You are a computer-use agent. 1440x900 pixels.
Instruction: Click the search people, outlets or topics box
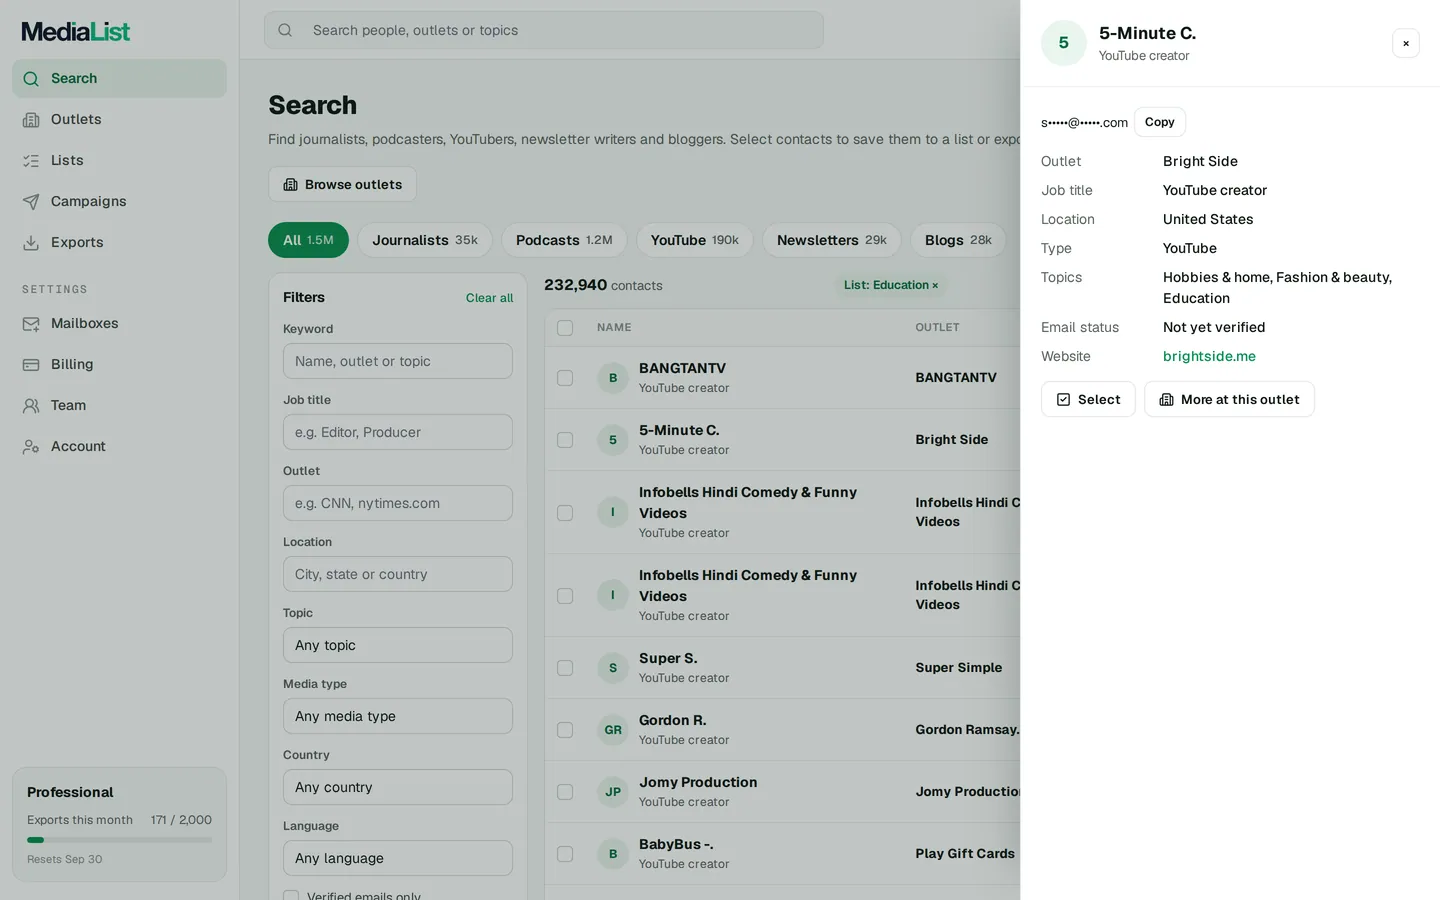(544, 30)
